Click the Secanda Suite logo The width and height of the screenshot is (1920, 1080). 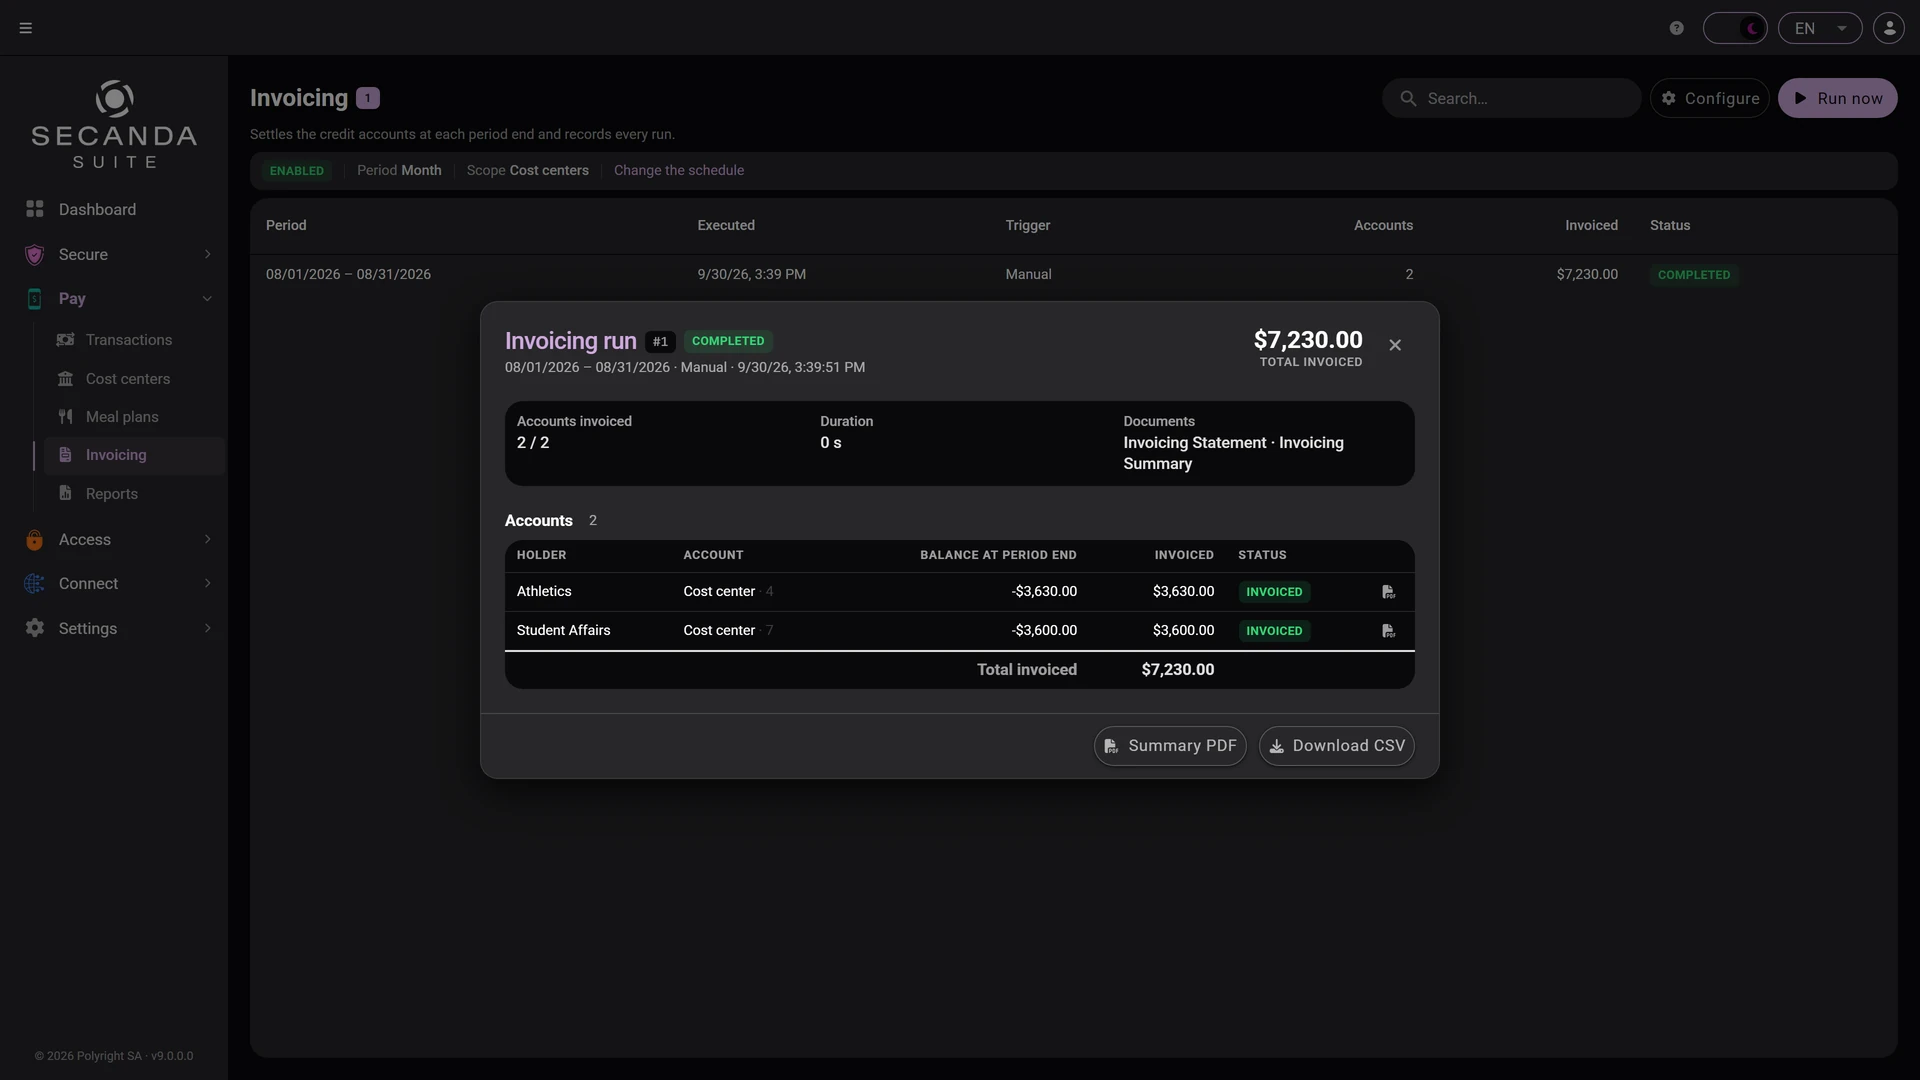tap(114, 124)
